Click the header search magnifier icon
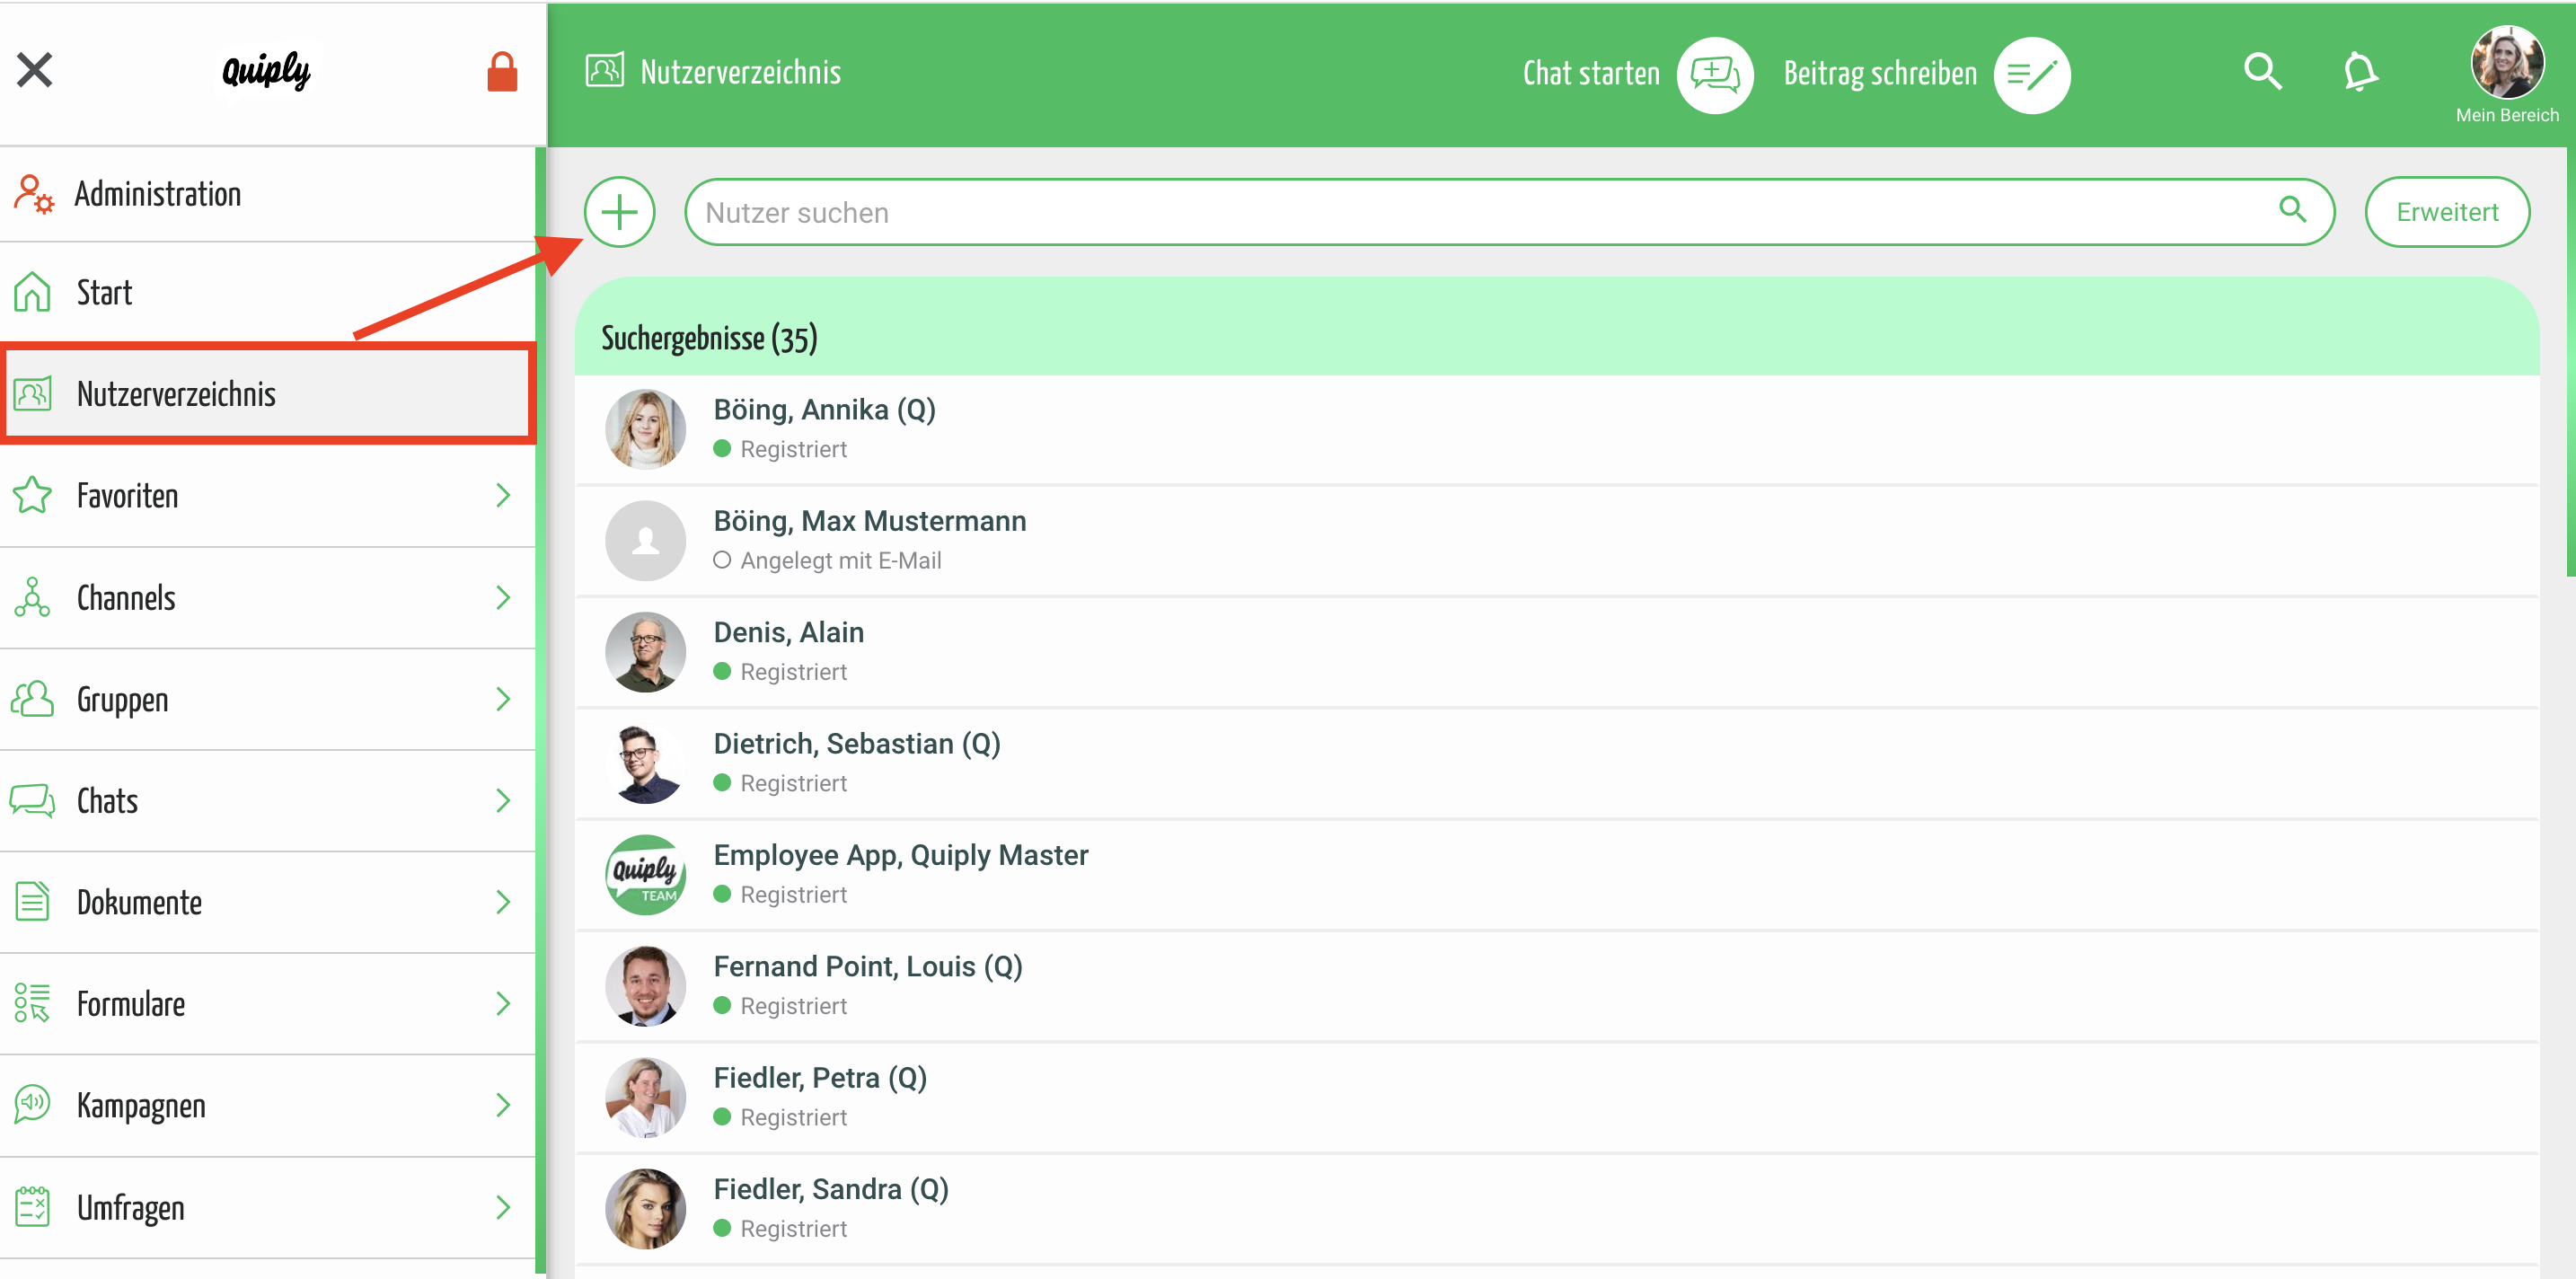This screenshot has width=2576, height=1279. point(2262,72)
